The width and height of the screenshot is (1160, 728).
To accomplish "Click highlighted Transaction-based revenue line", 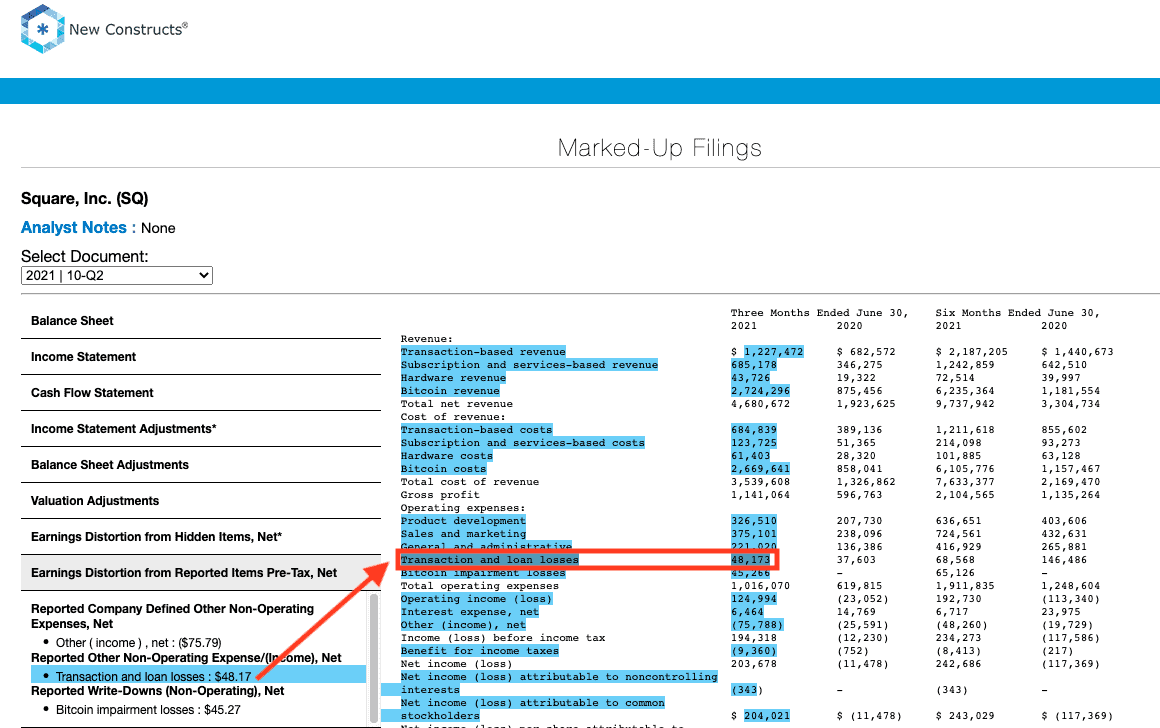I will 483,351.
